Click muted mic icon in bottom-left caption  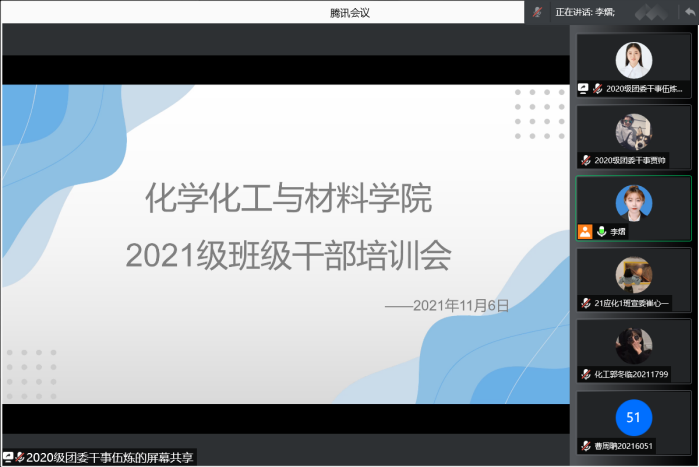coord(19,457)
